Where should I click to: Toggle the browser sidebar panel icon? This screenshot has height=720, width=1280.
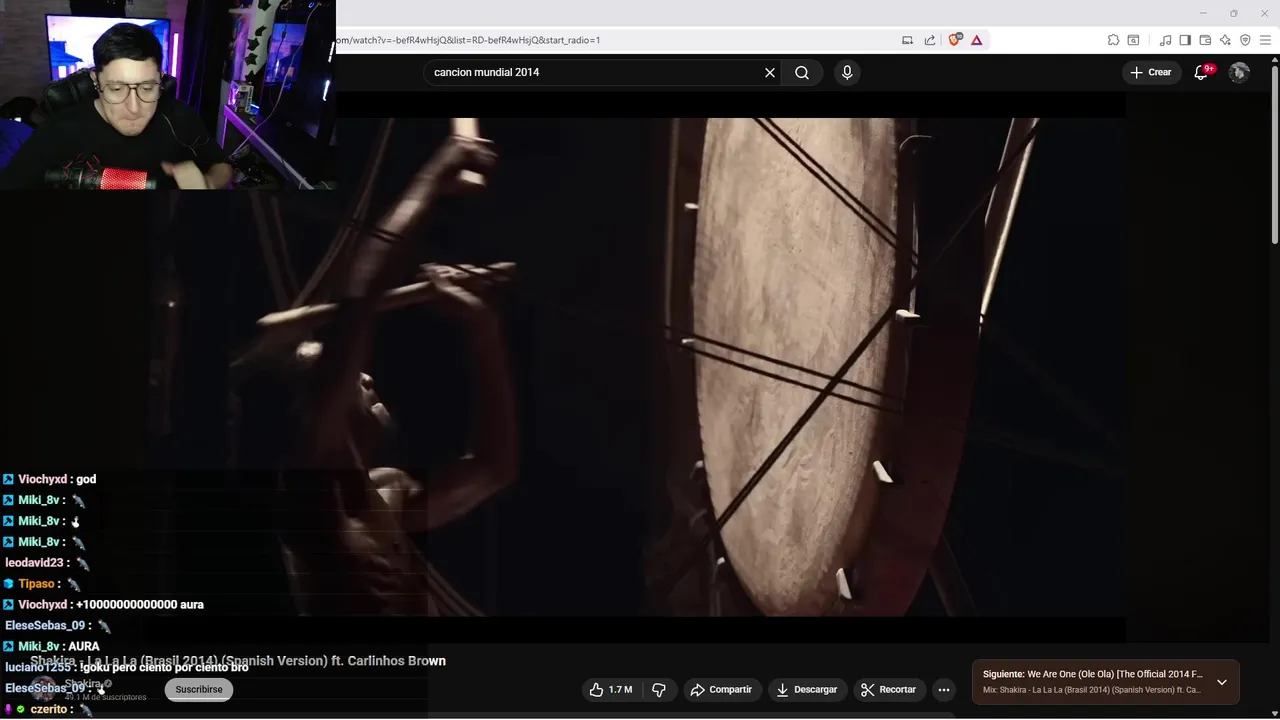click(x=1185, y=40)
